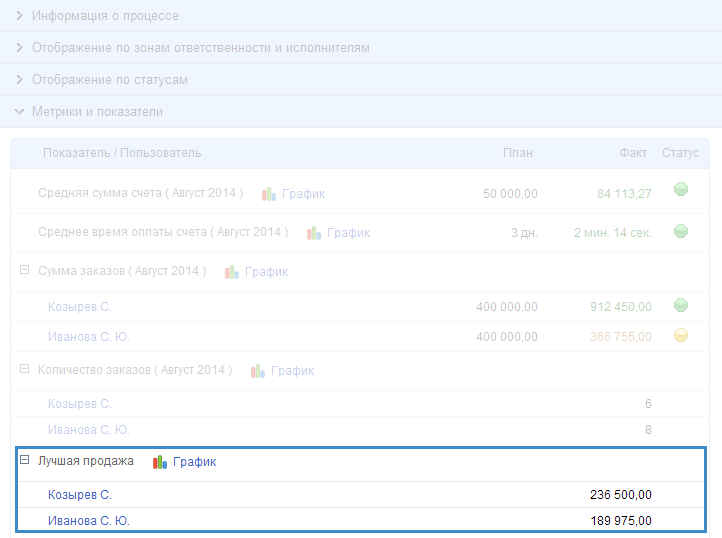722x538 pixels.
Task: Click Сумма заказов ( Август 2014 ) label
Action: (x=122, y=271)
